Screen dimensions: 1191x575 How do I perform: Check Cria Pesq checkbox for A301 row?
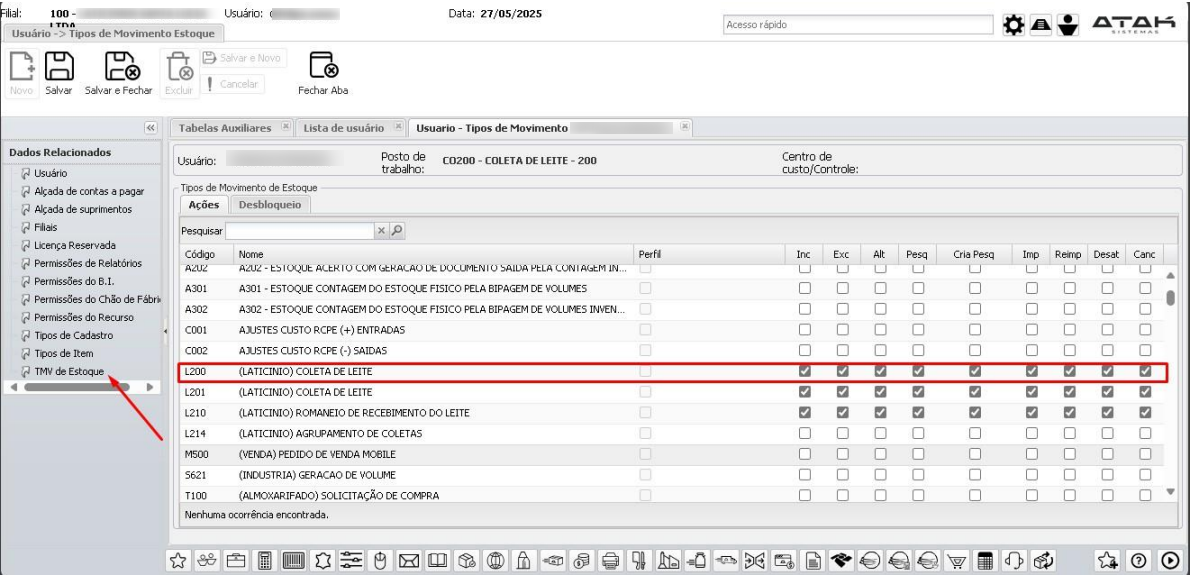(975, 288)
